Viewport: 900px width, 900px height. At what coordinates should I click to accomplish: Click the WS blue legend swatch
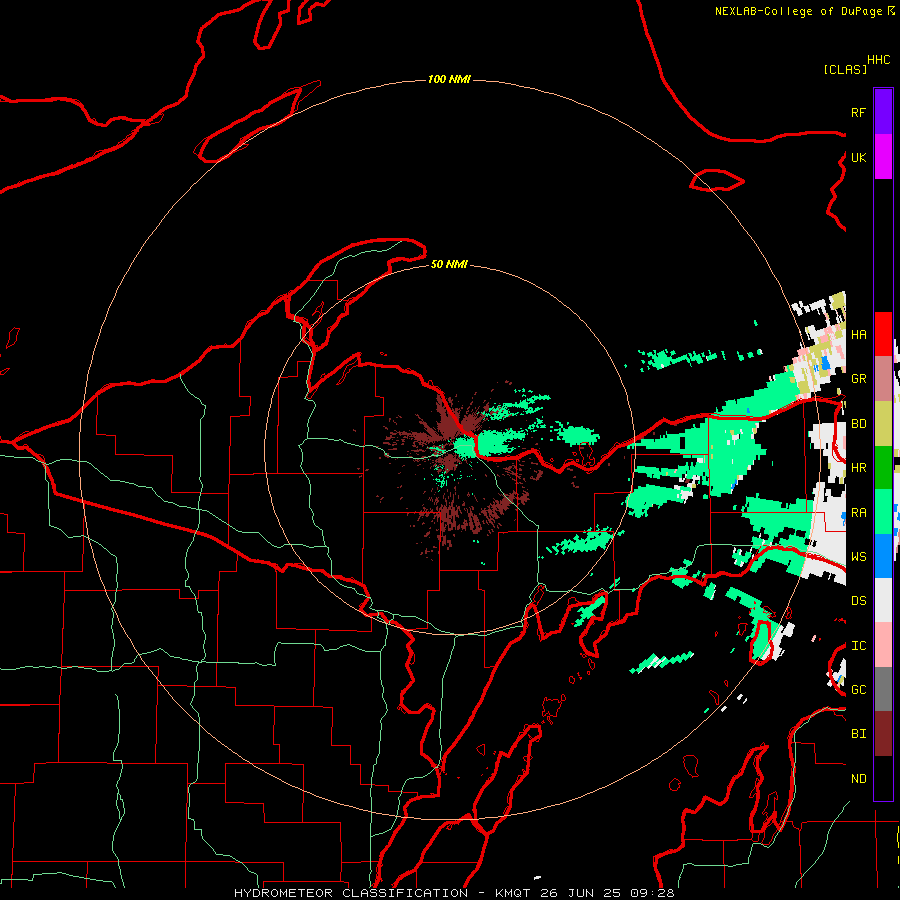tap(883, 556)
